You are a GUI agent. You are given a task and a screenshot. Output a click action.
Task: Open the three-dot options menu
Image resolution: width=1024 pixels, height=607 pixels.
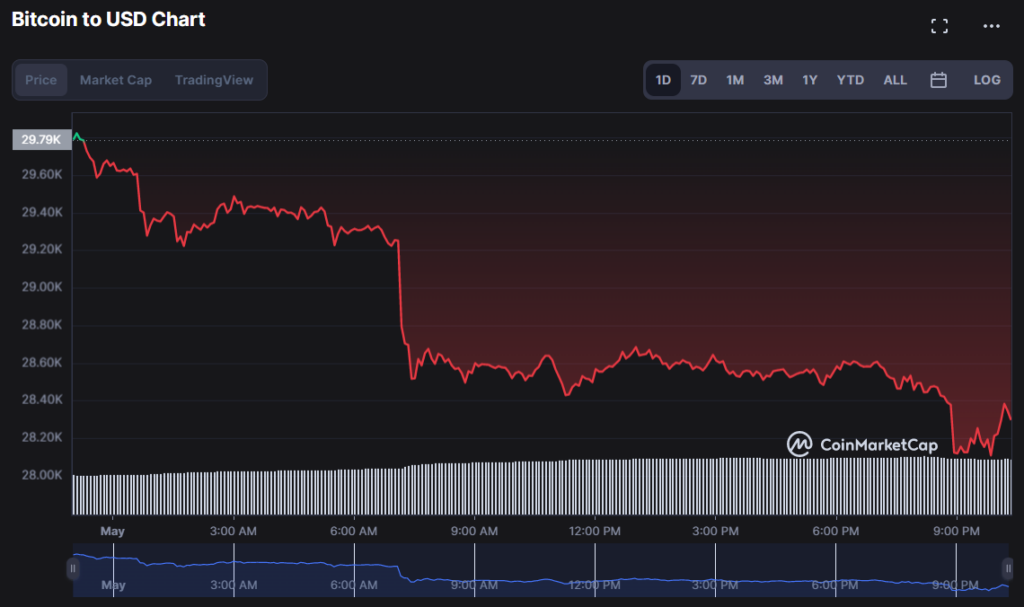[993, 25]
